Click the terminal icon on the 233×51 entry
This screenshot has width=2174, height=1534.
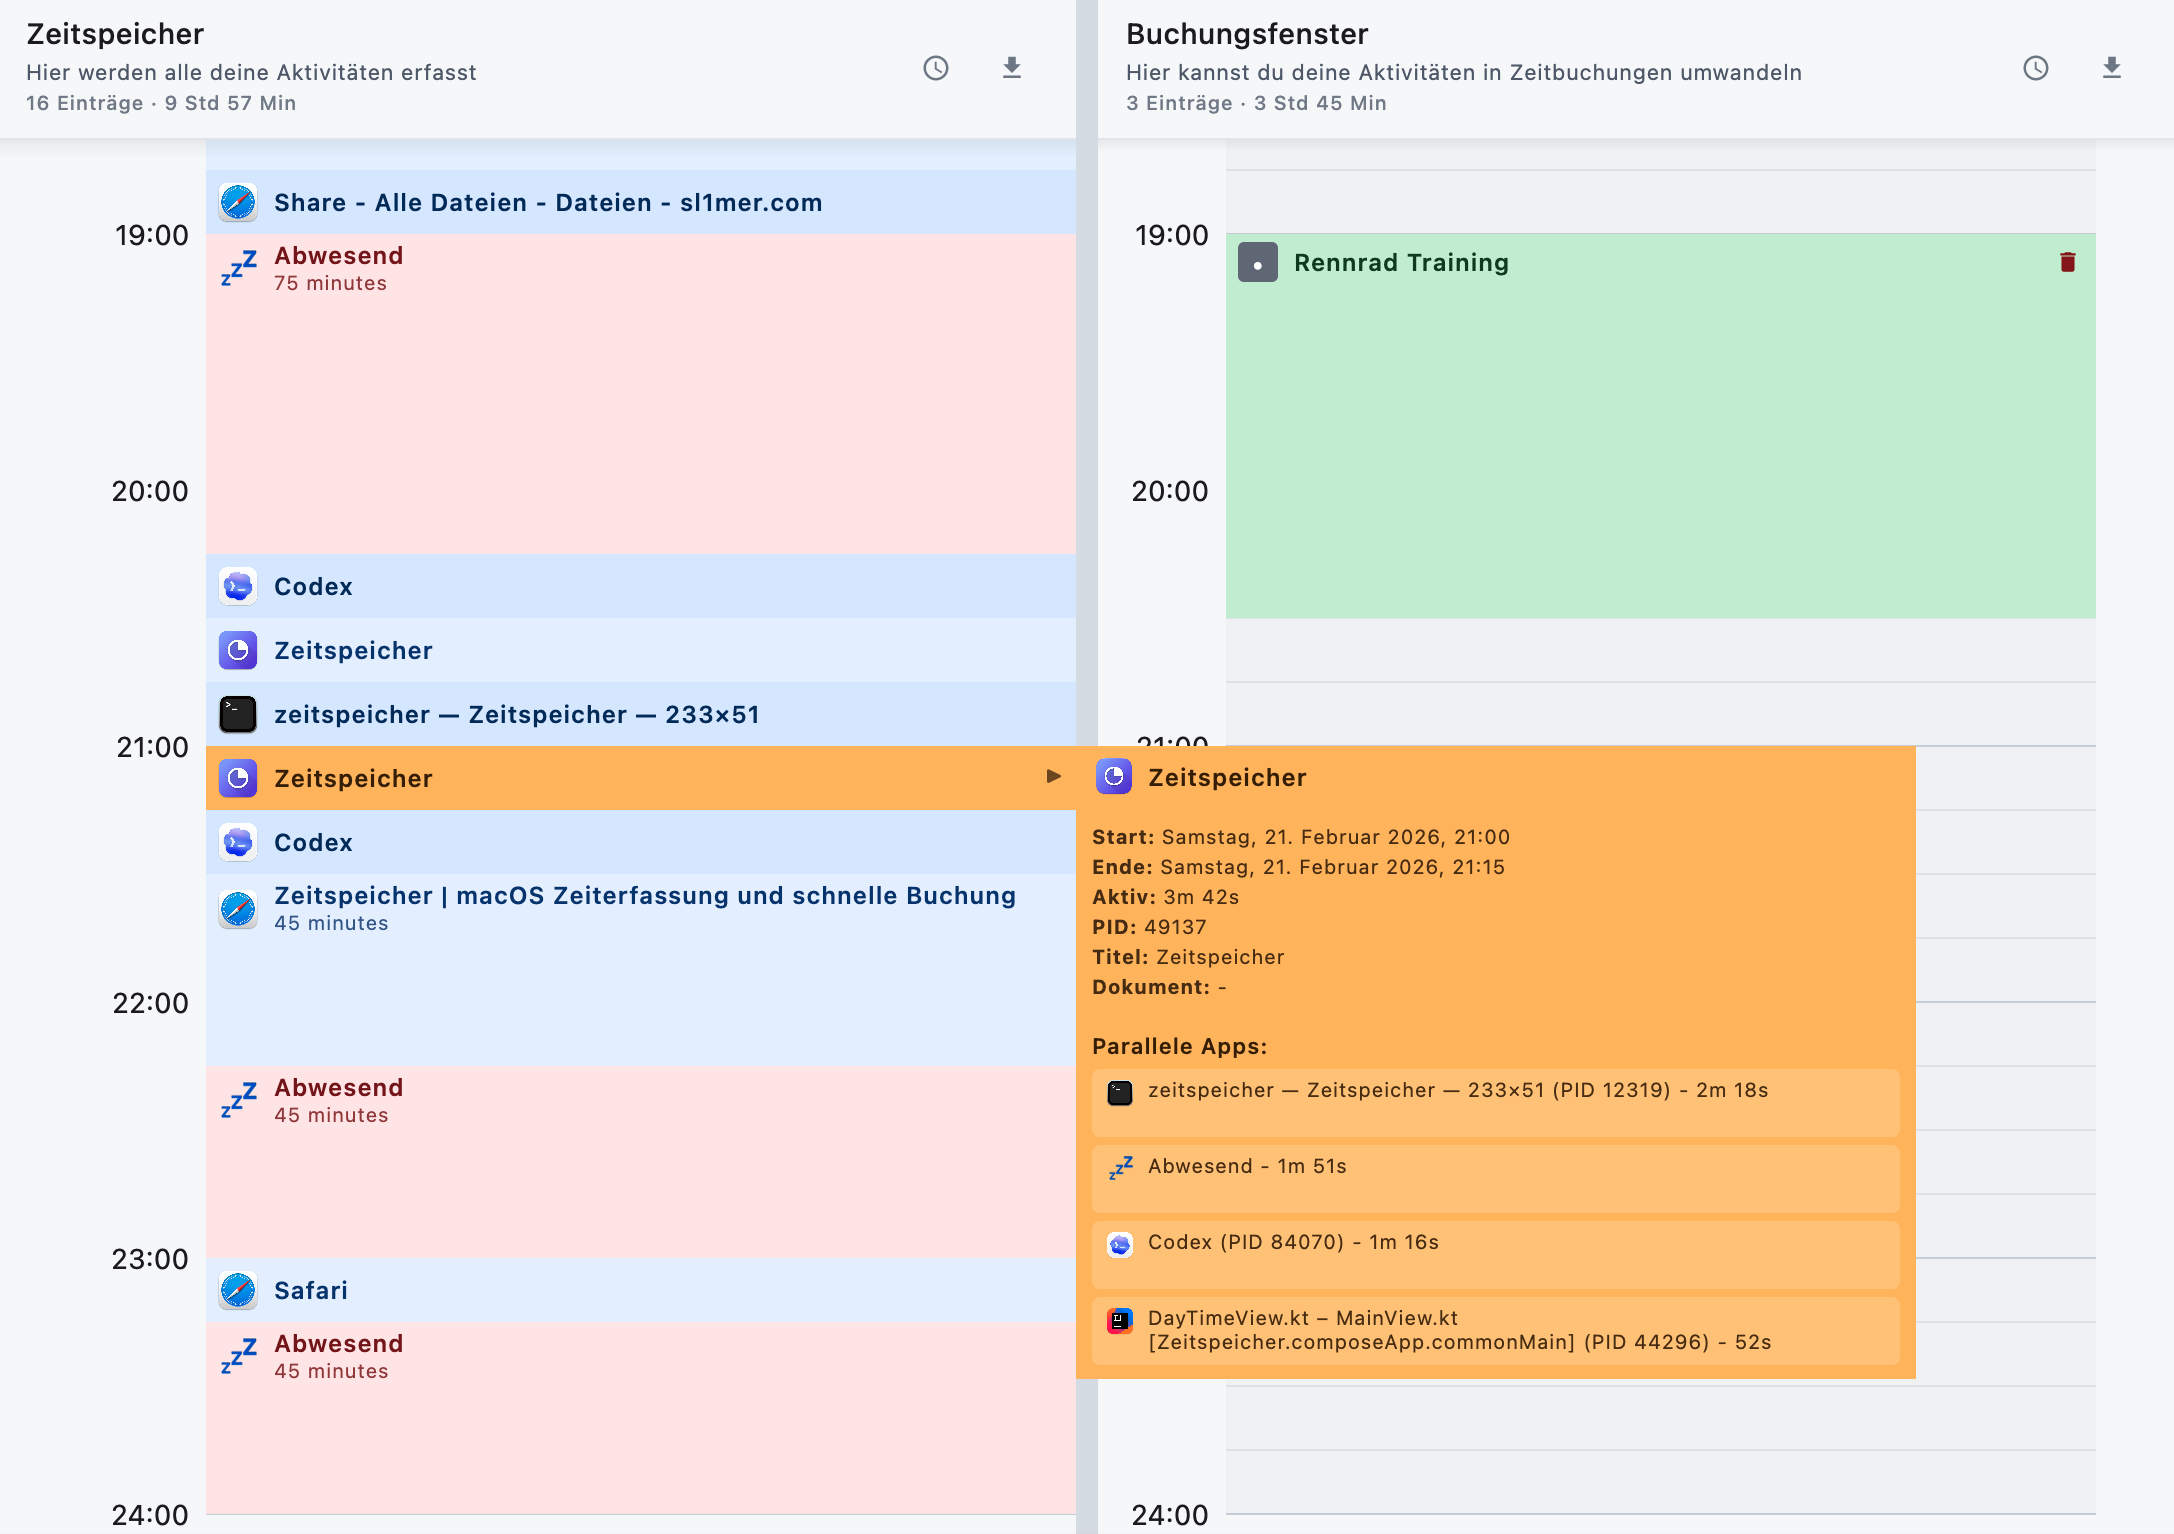pyautogui.click(x=238, y=714)
